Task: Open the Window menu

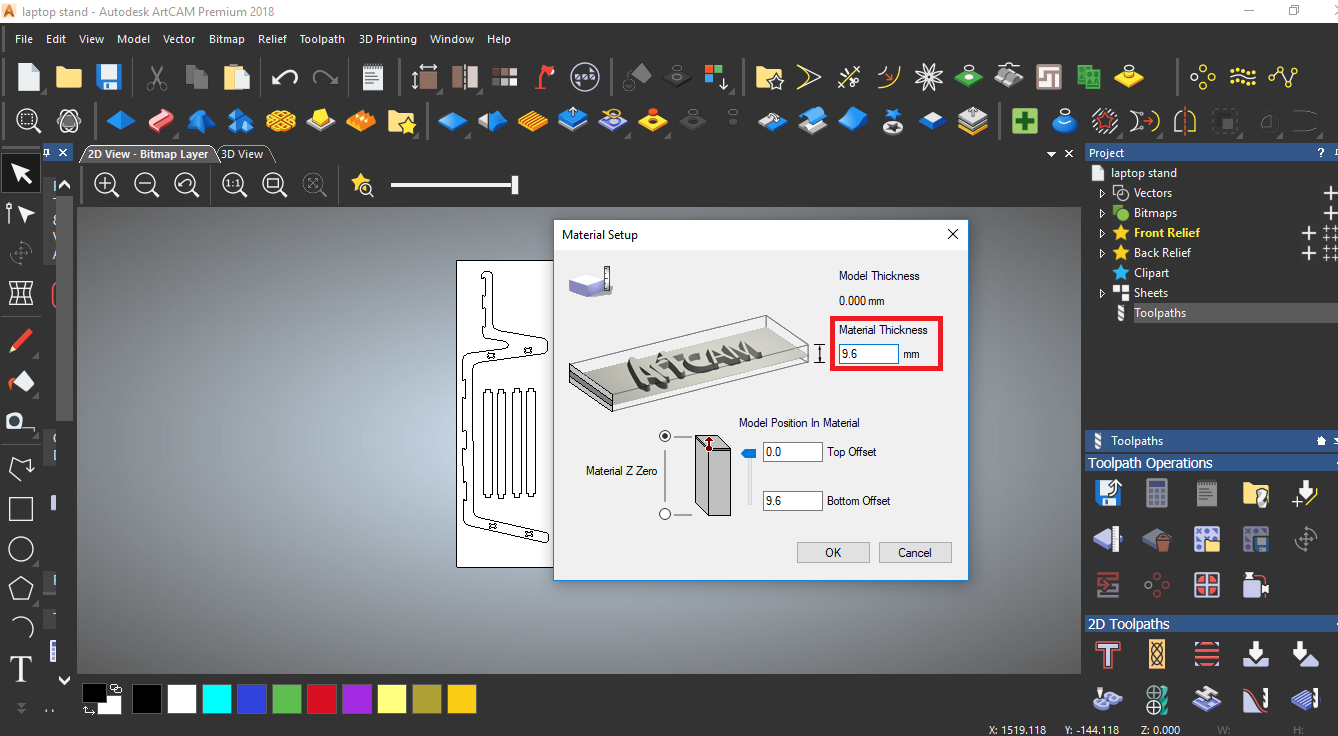Action: tap(452, 39)
